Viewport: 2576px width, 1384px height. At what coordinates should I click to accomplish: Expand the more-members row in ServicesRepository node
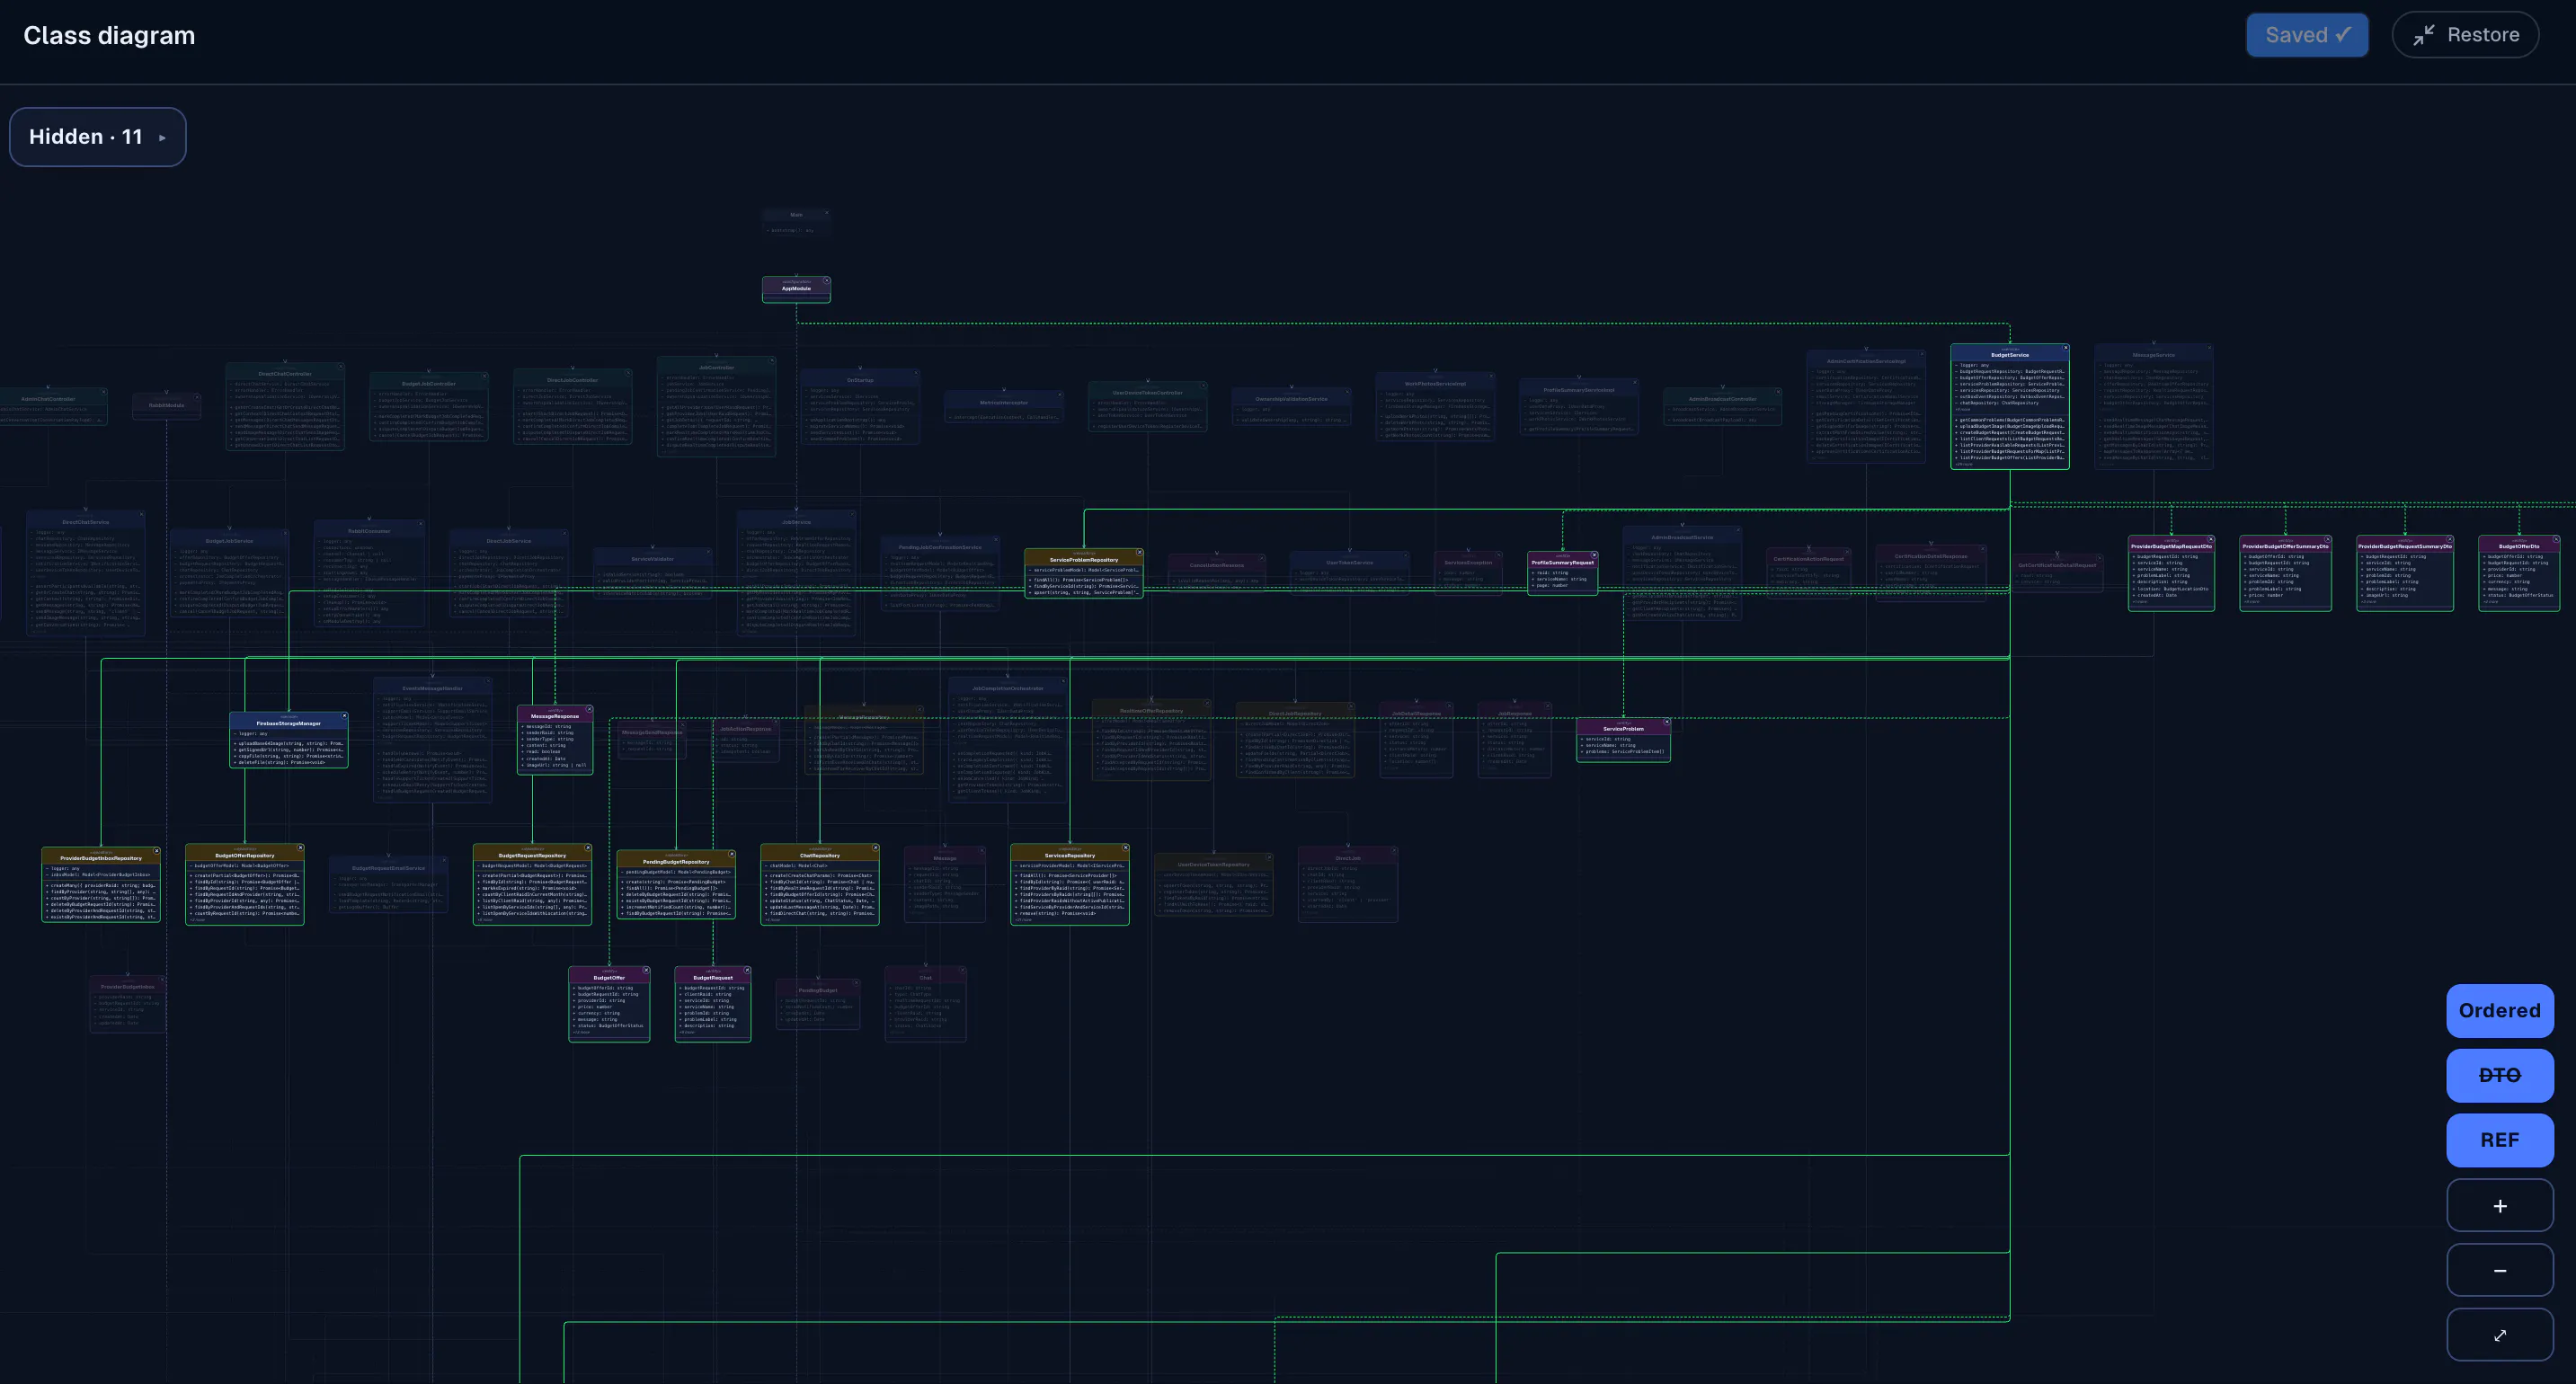(1023, 920)
